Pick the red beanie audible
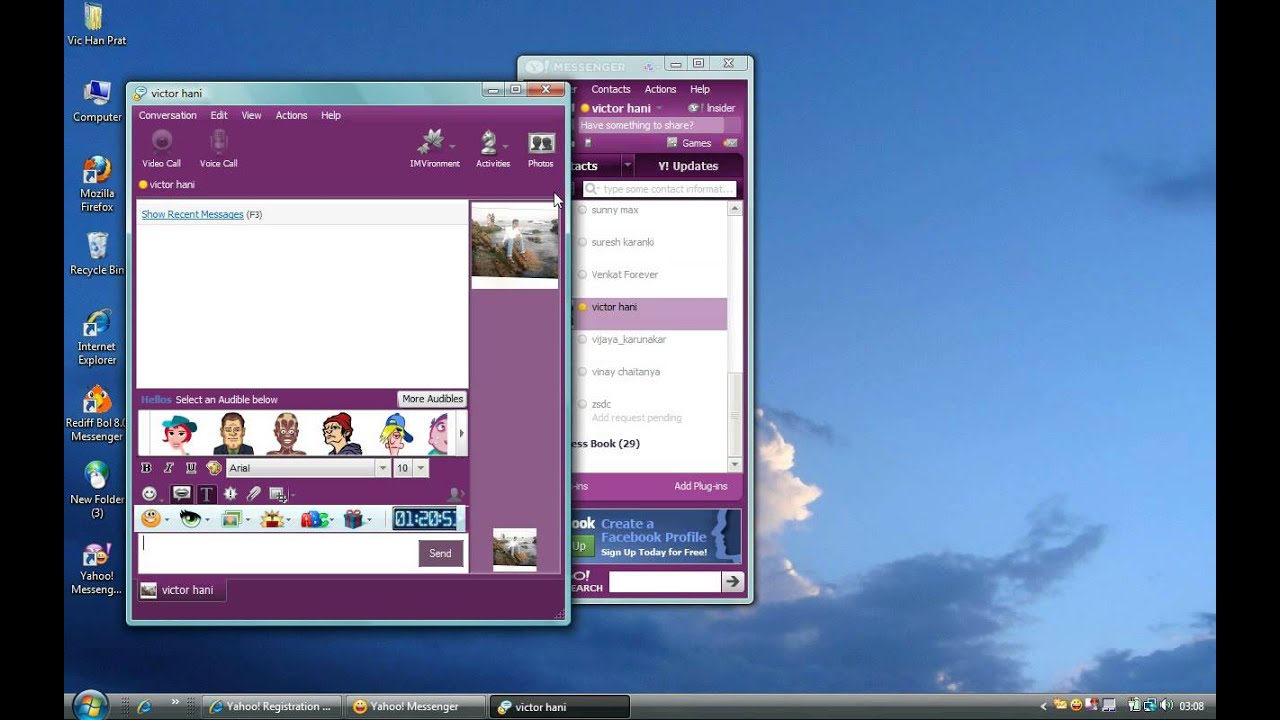 341,433
